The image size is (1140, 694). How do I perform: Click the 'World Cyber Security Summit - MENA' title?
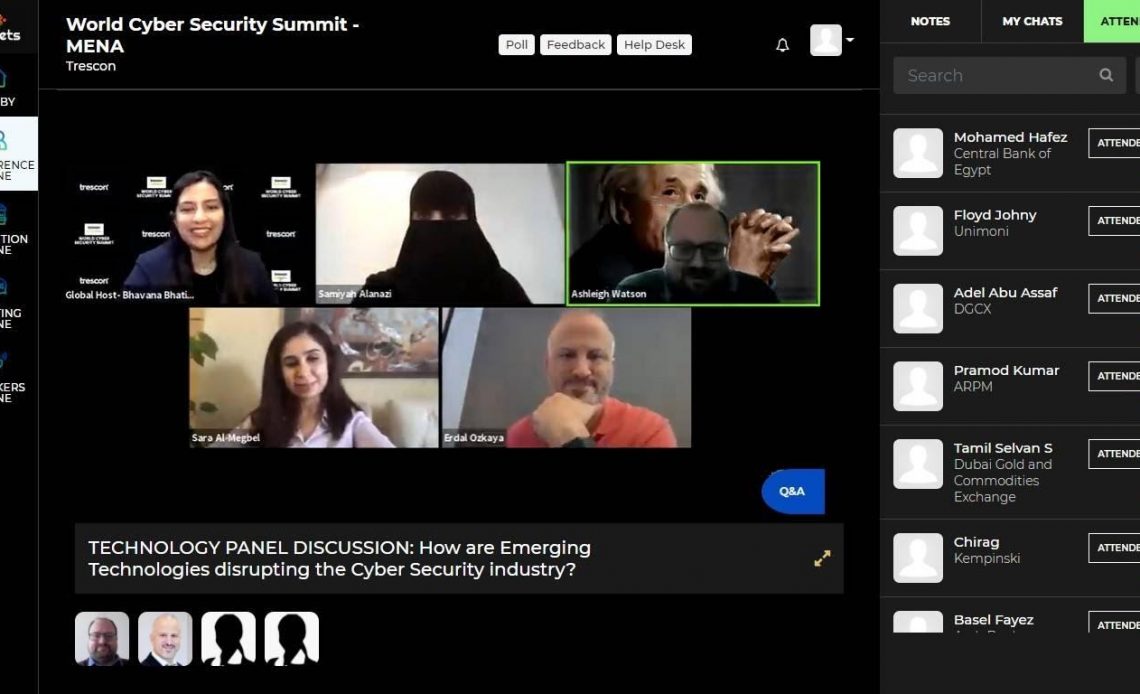[212, 35]
